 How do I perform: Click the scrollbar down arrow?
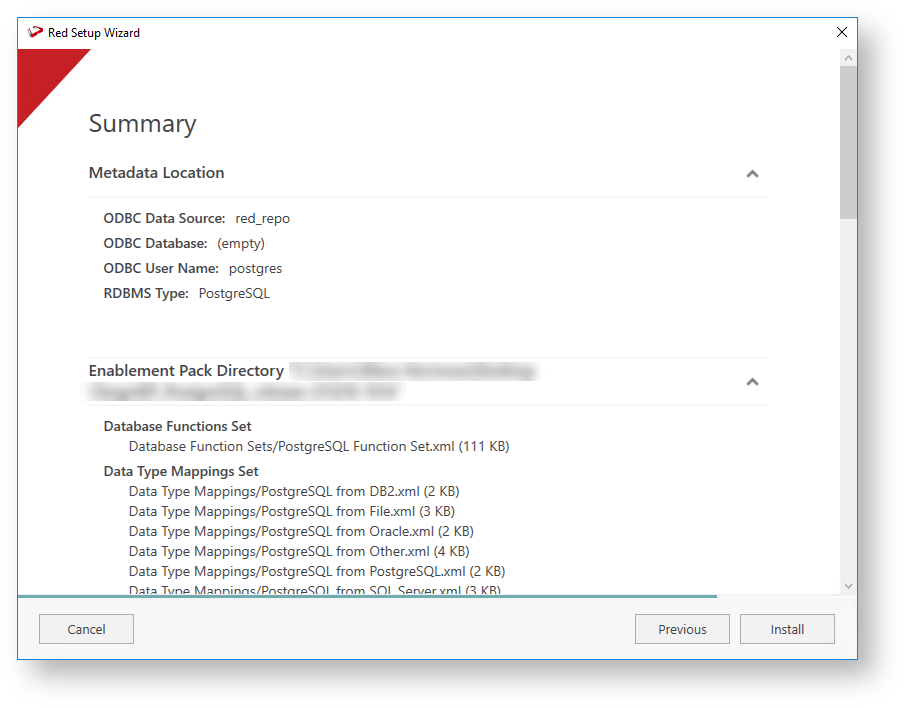(x=848, y=586)
